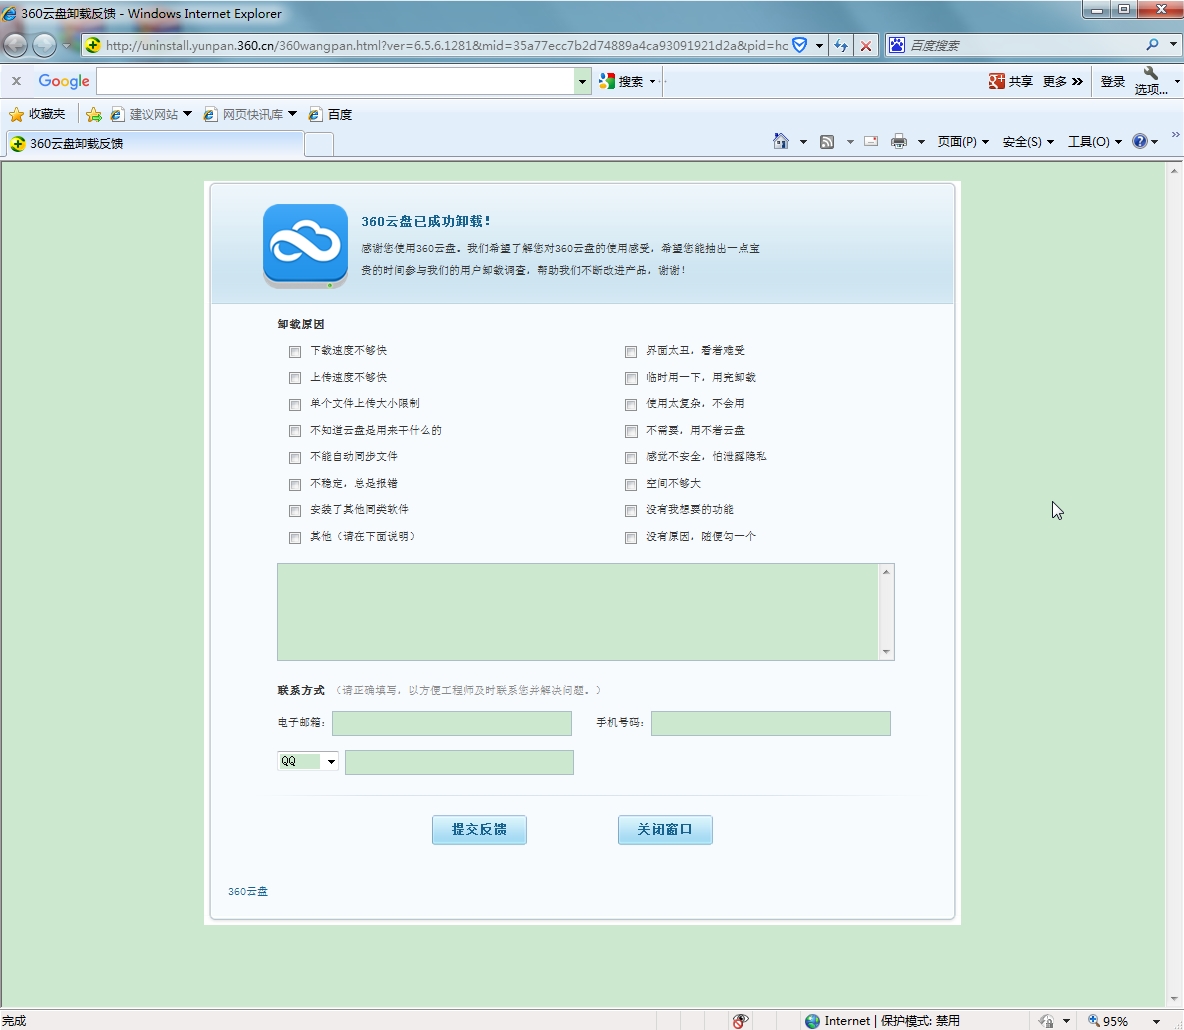This screenshot has width=1184, height=1030.
Task: Click the 电子邮箱 email input field
Action: (452, 723)
